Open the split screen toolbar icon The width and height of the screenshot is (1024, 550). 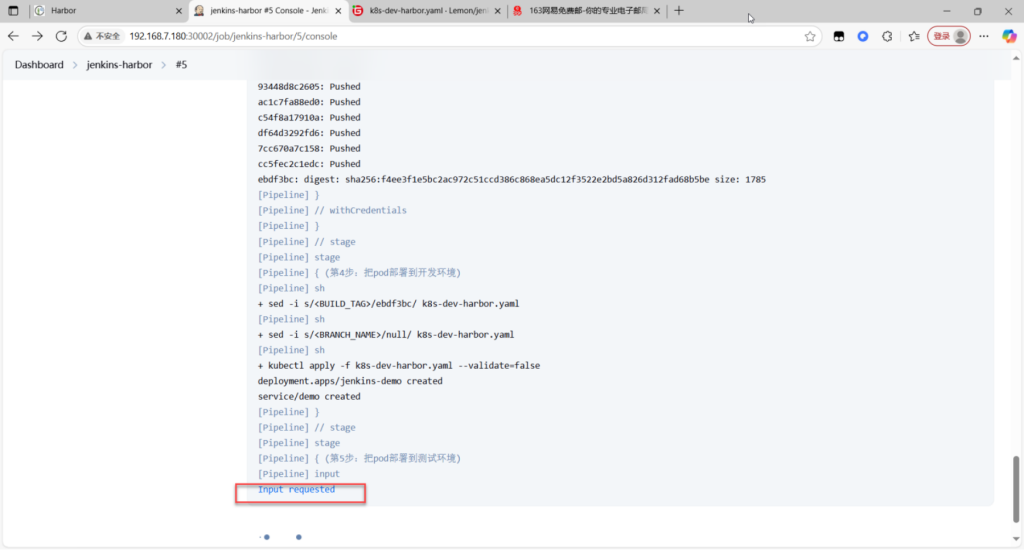pos(839,36)
